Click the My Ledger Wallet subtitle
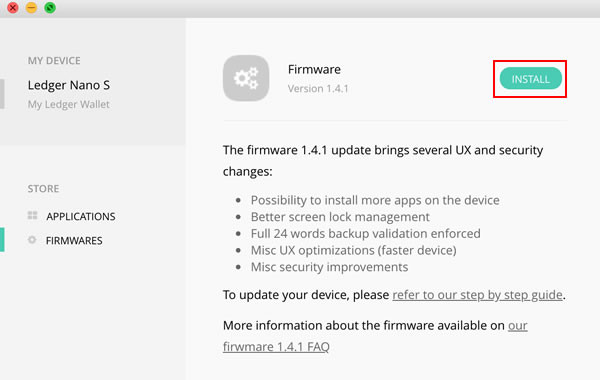Screen dimensions: 600x380 [x=68, y=104]
